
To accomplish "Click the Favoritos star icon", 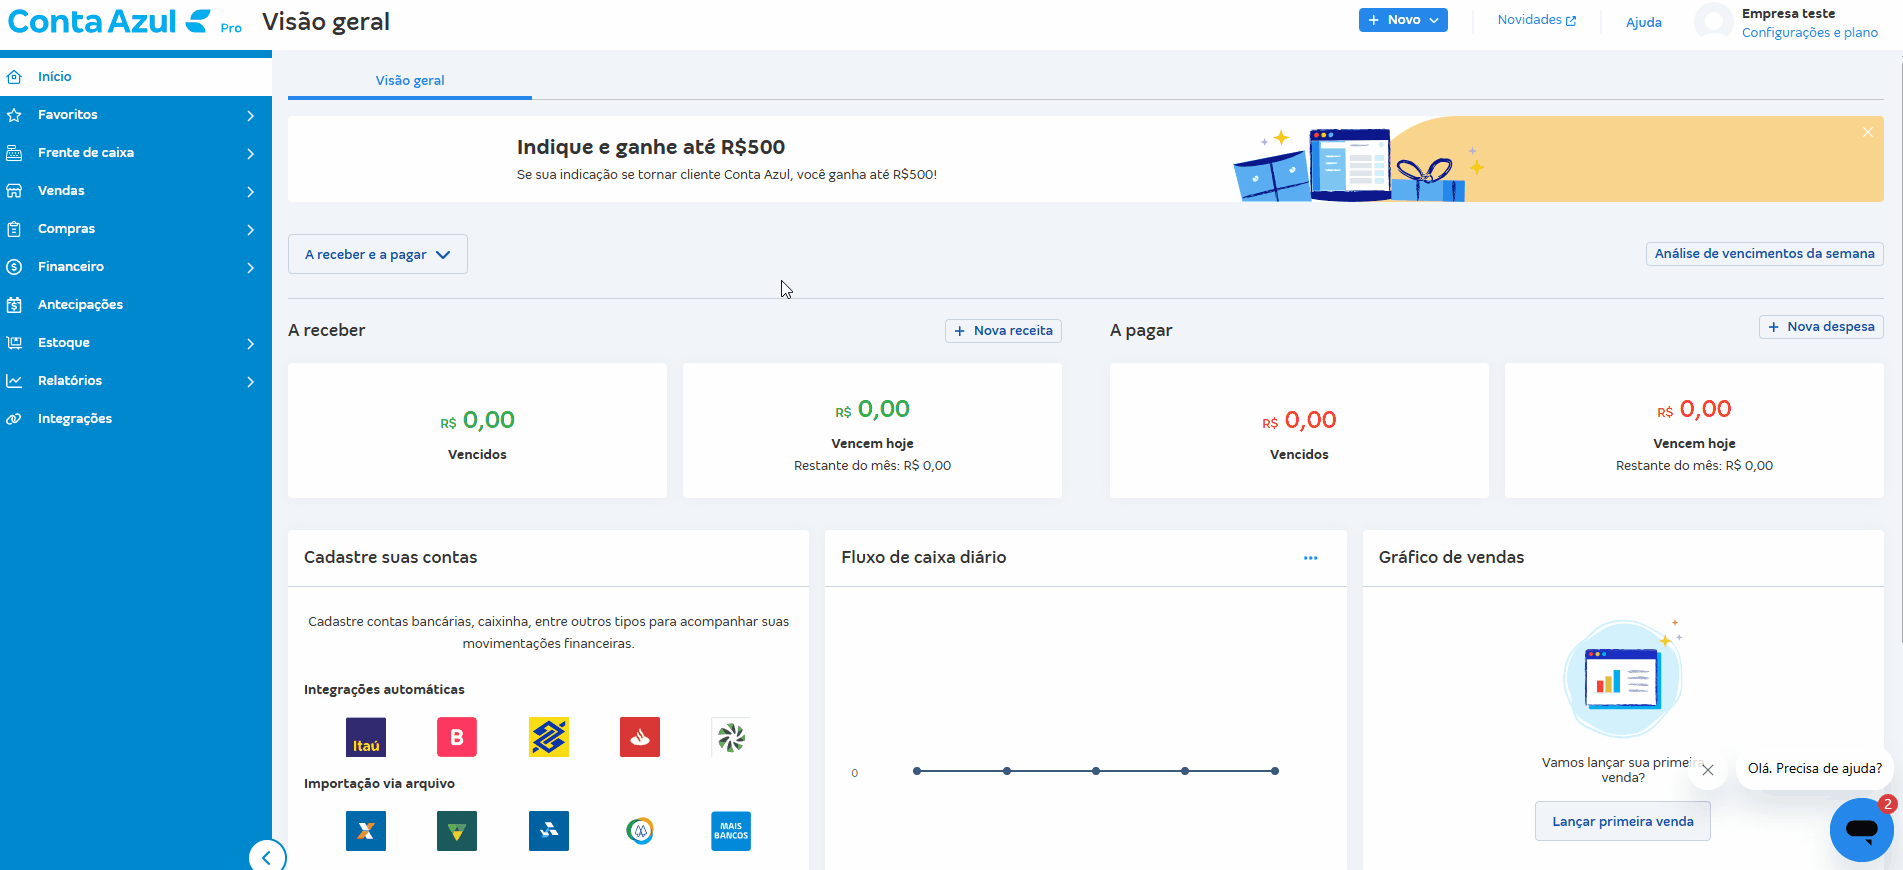I will pyautogui.click(x=14, y=115).
